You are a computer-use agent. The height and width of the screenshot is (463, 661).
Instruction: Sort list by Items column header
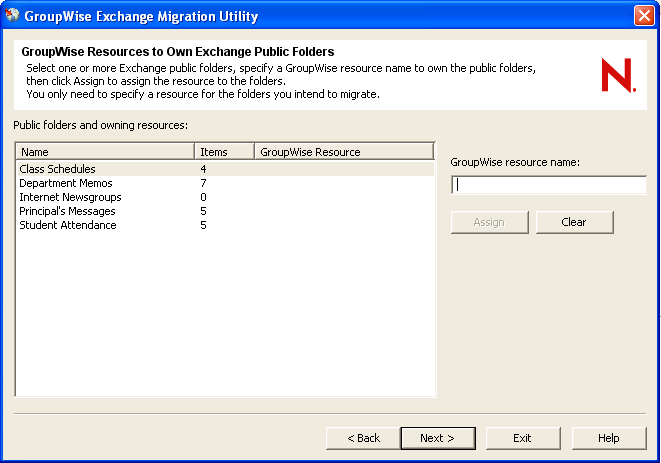pos(225,151)
